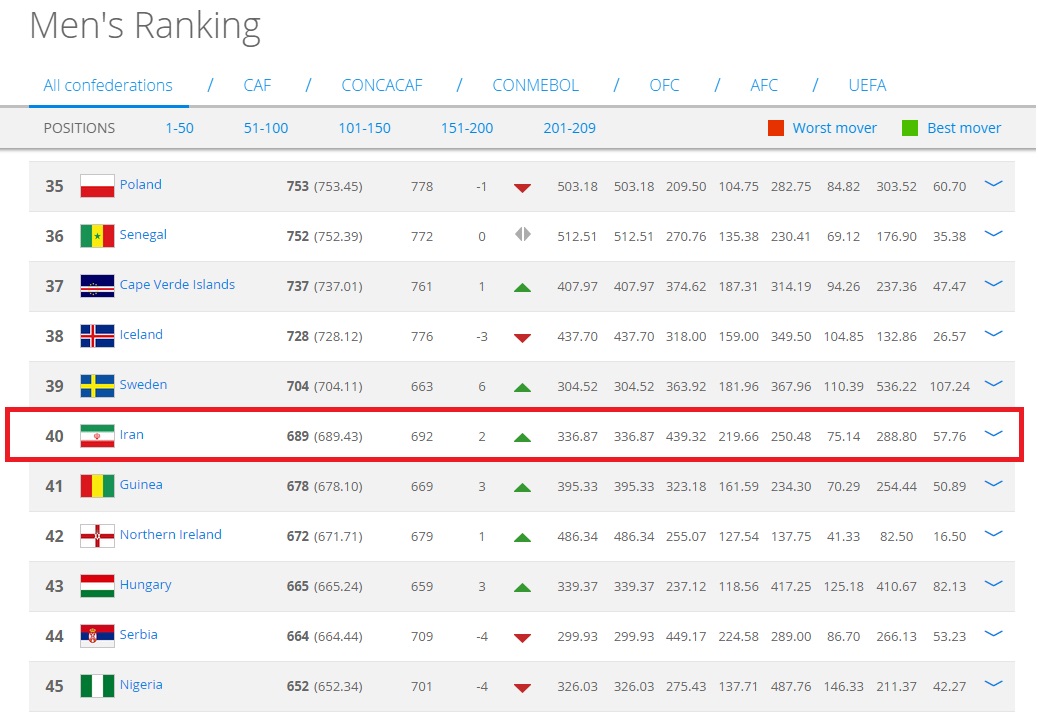
Task: Expand the Guinea row details chevron
Action: click(x=993, y=484)
